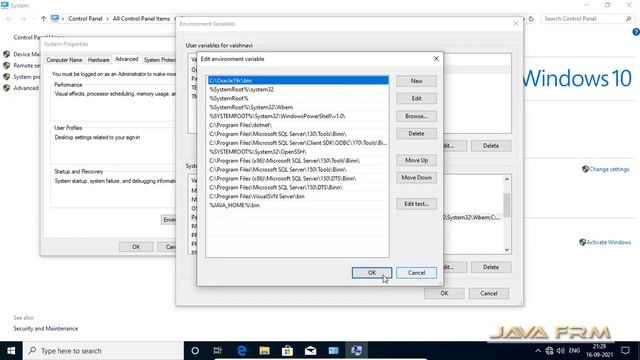Select the %SystemRoot%\System32\Wbem entry

coord(298,107)
